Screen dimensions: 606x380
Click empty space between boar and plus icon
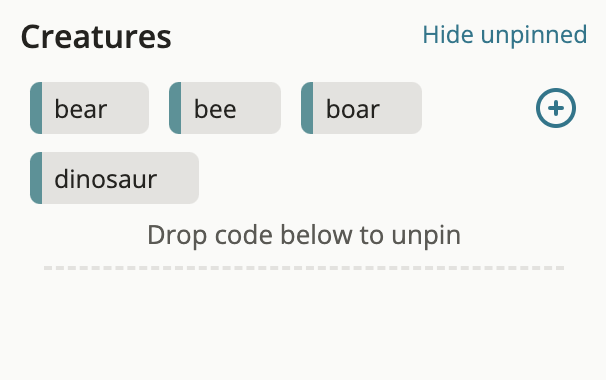point(478,108)
